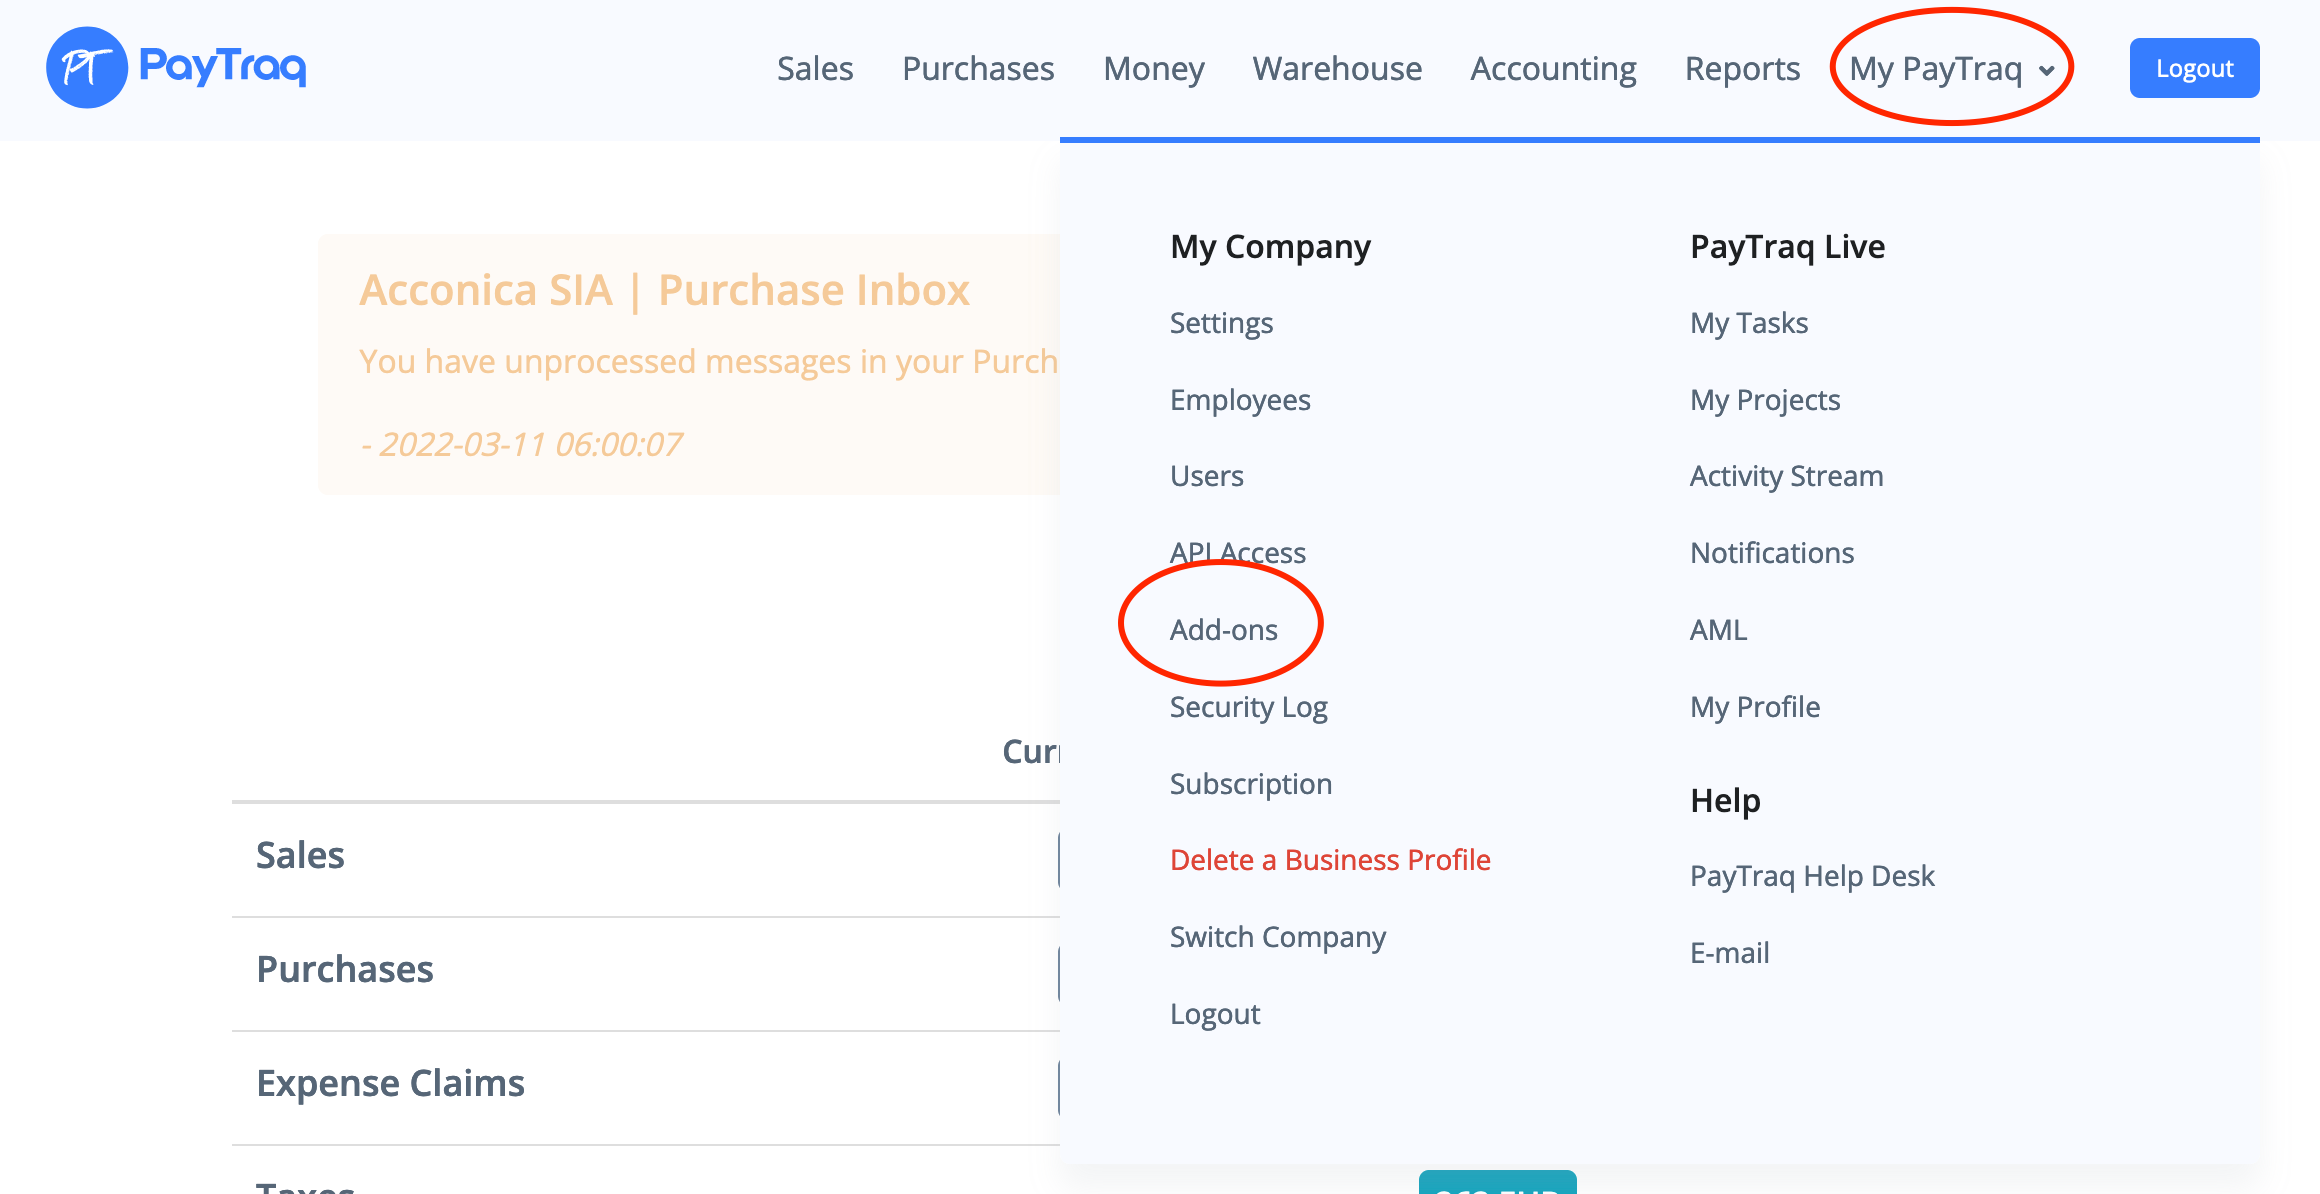Click the PayTraq logo icon

click(87, 68)
